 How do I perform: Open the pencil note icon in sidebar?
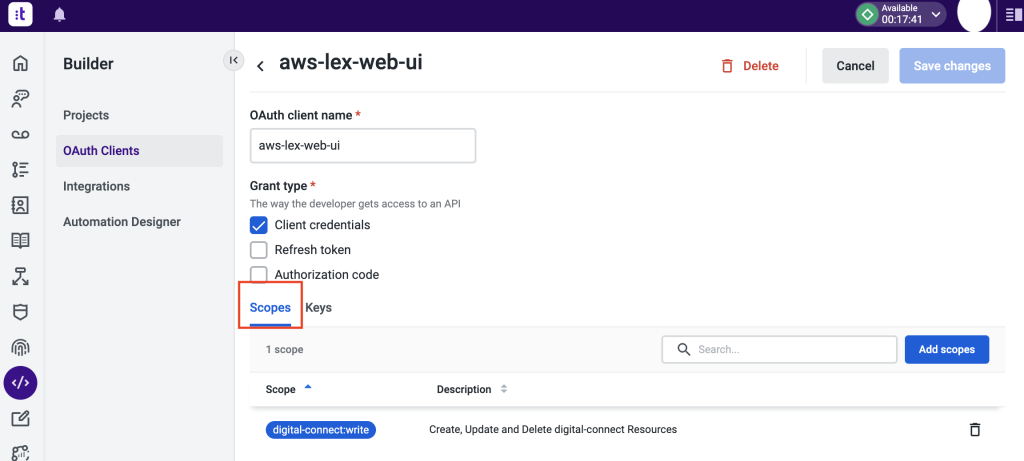tap(20, 418)
